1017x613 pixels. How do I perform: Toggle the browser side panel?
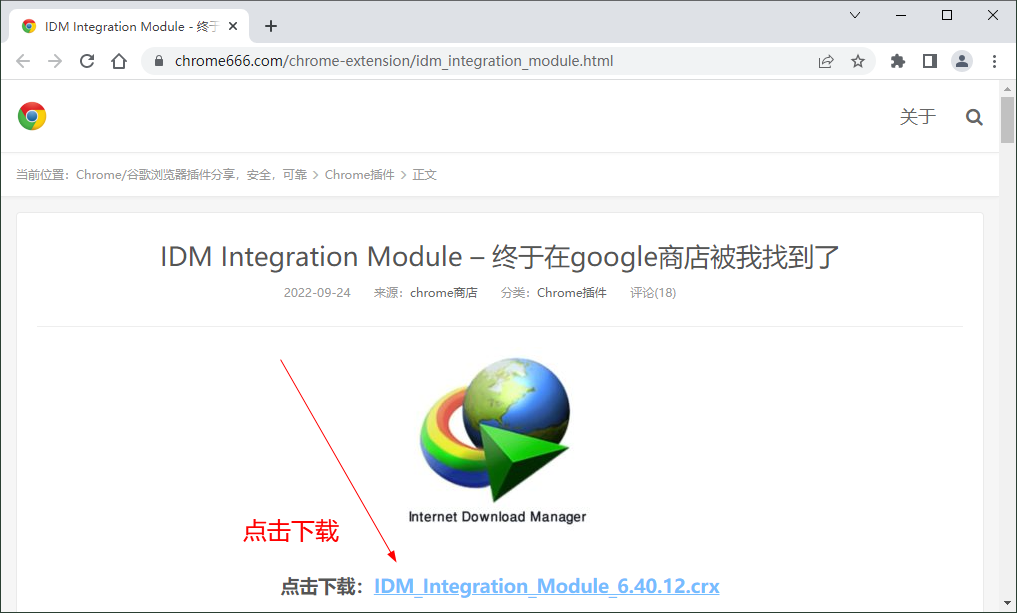(x=929, y=62)
